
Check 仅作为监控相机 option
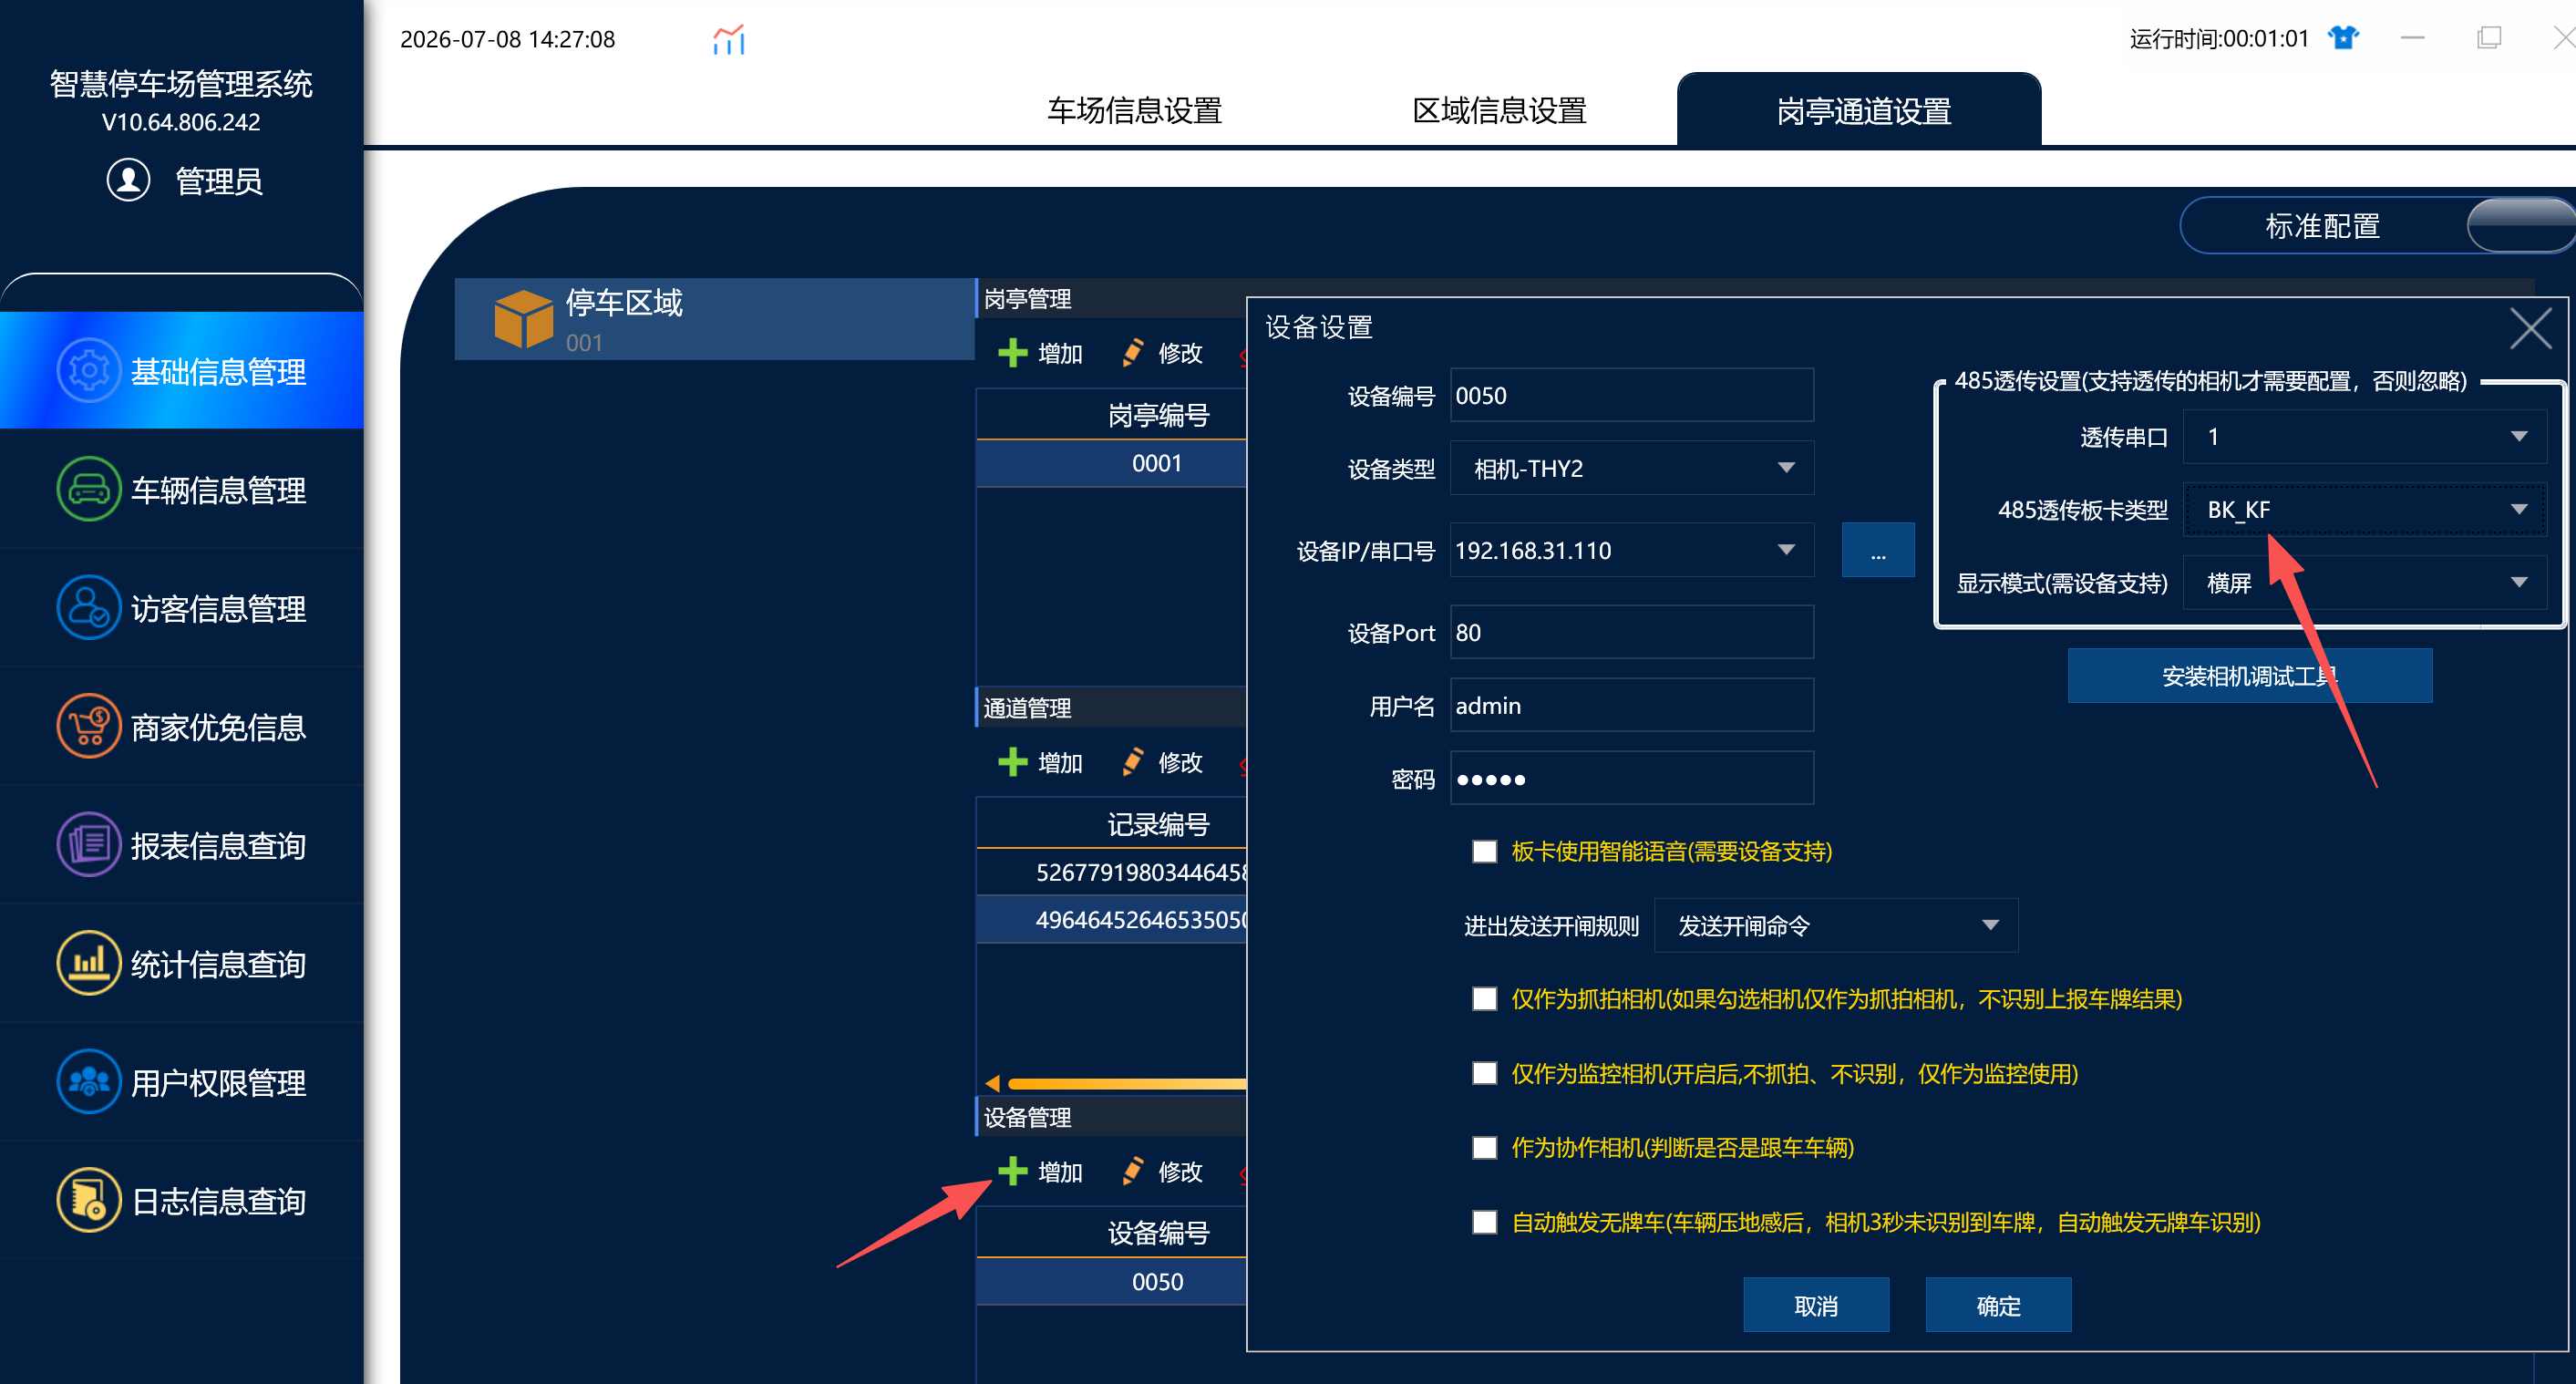[1484, 1073]
